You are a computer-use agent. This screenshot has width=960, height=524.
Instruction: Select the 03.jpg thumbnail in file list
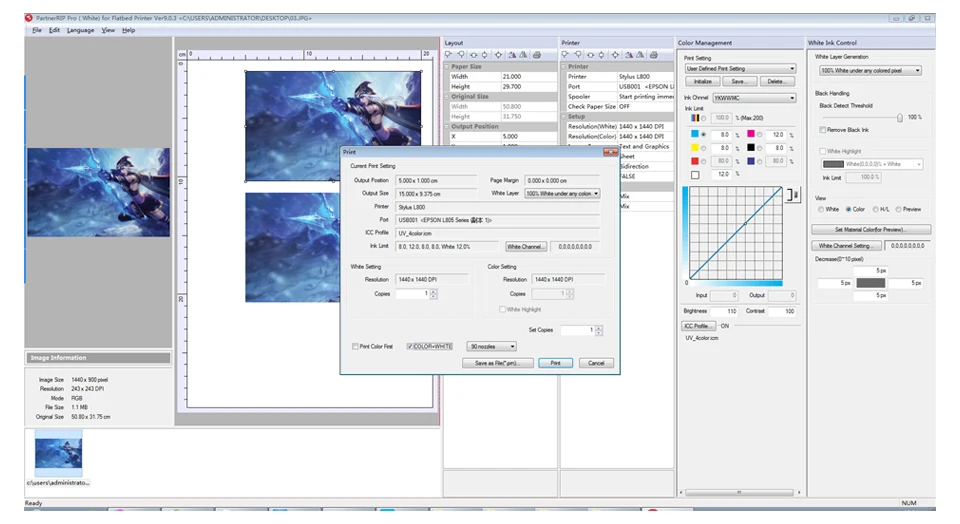(58, 455)
